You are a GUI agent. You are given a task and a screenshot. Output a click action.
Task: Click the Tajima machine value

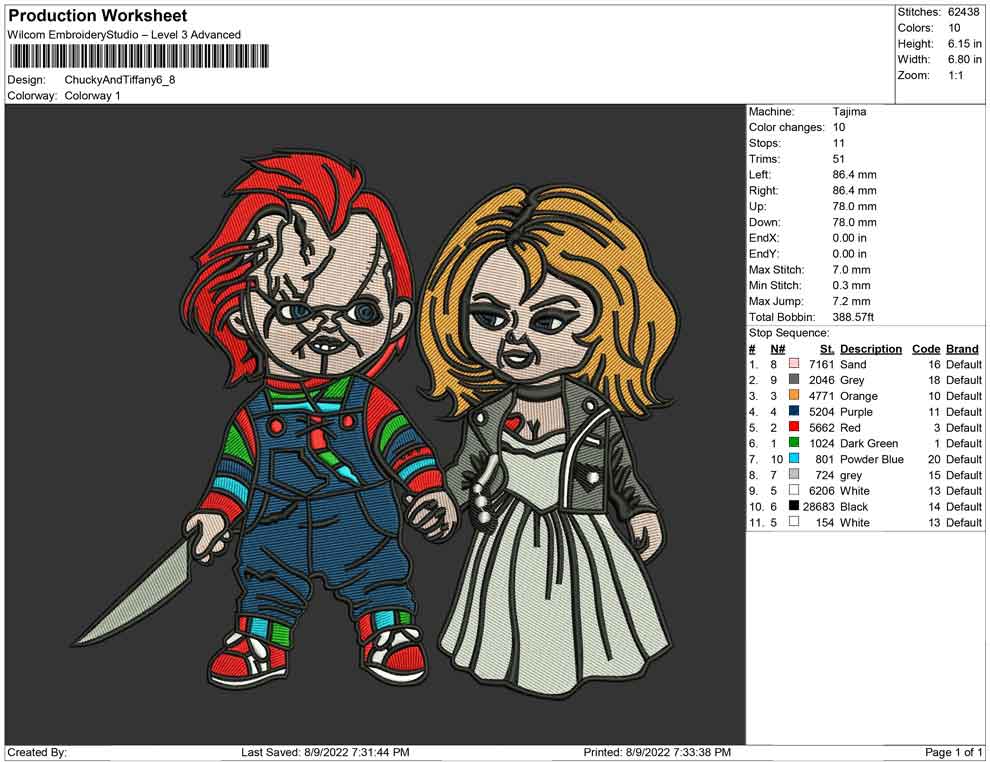849,112
